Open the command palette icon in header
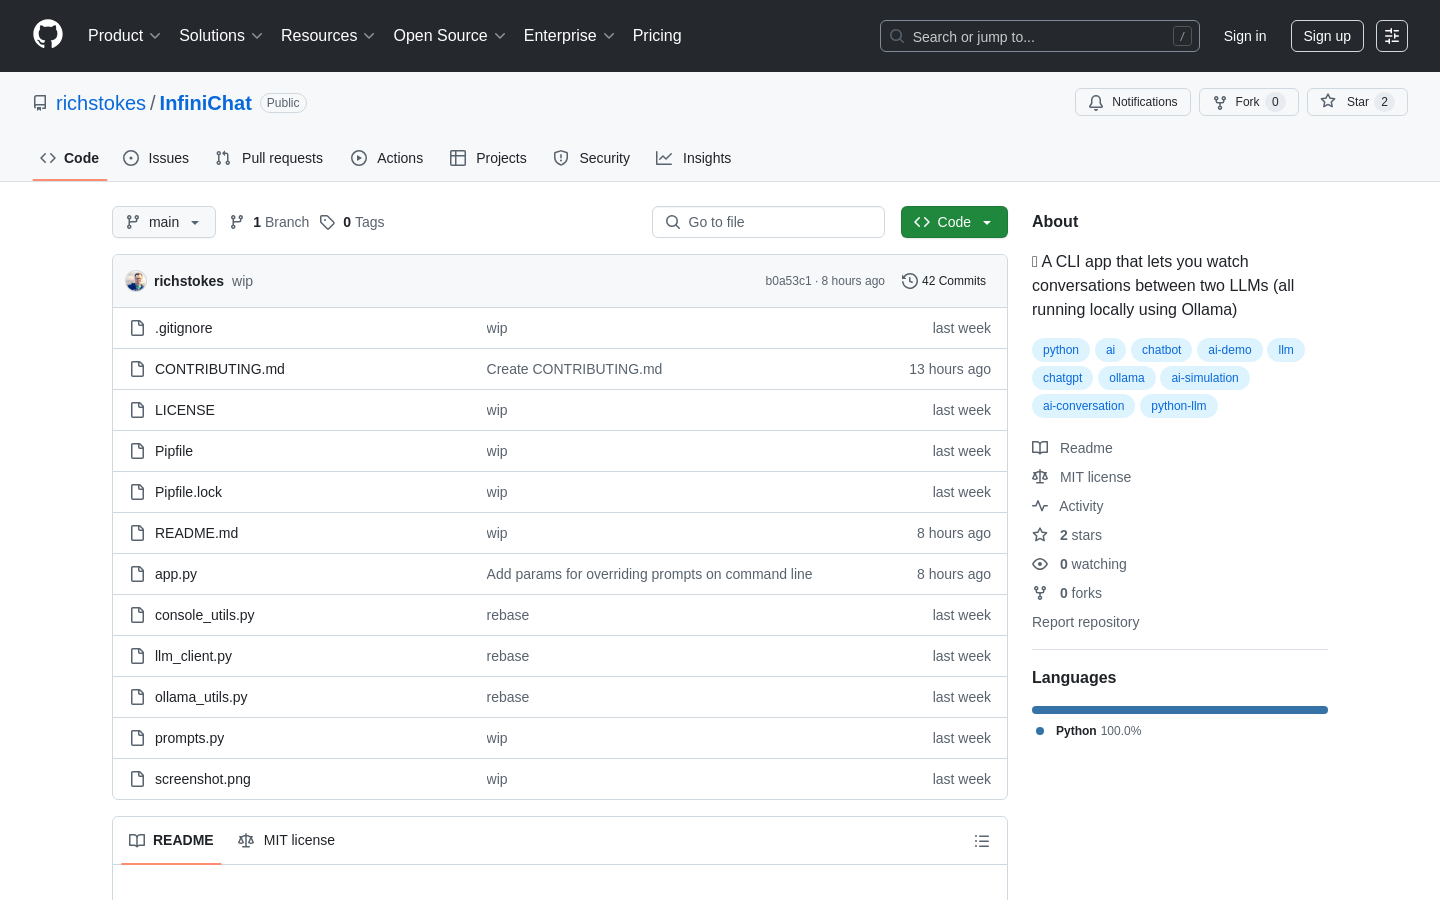 point(1392,36)
